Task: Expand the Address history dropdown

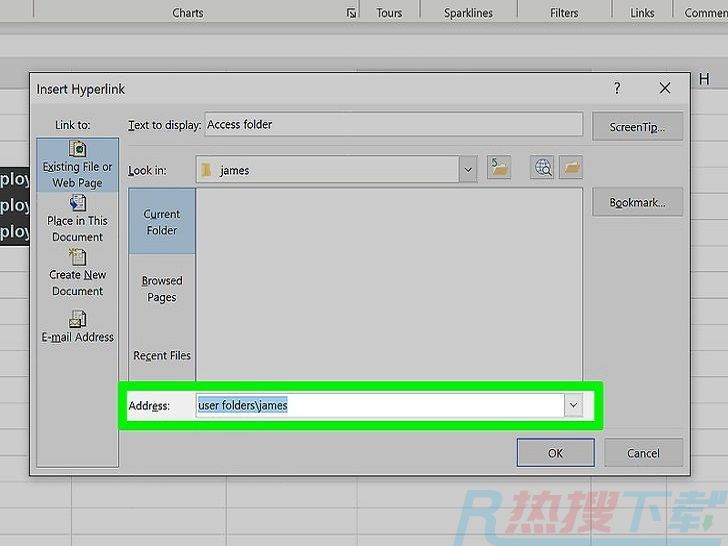Action: coord(573,405)
